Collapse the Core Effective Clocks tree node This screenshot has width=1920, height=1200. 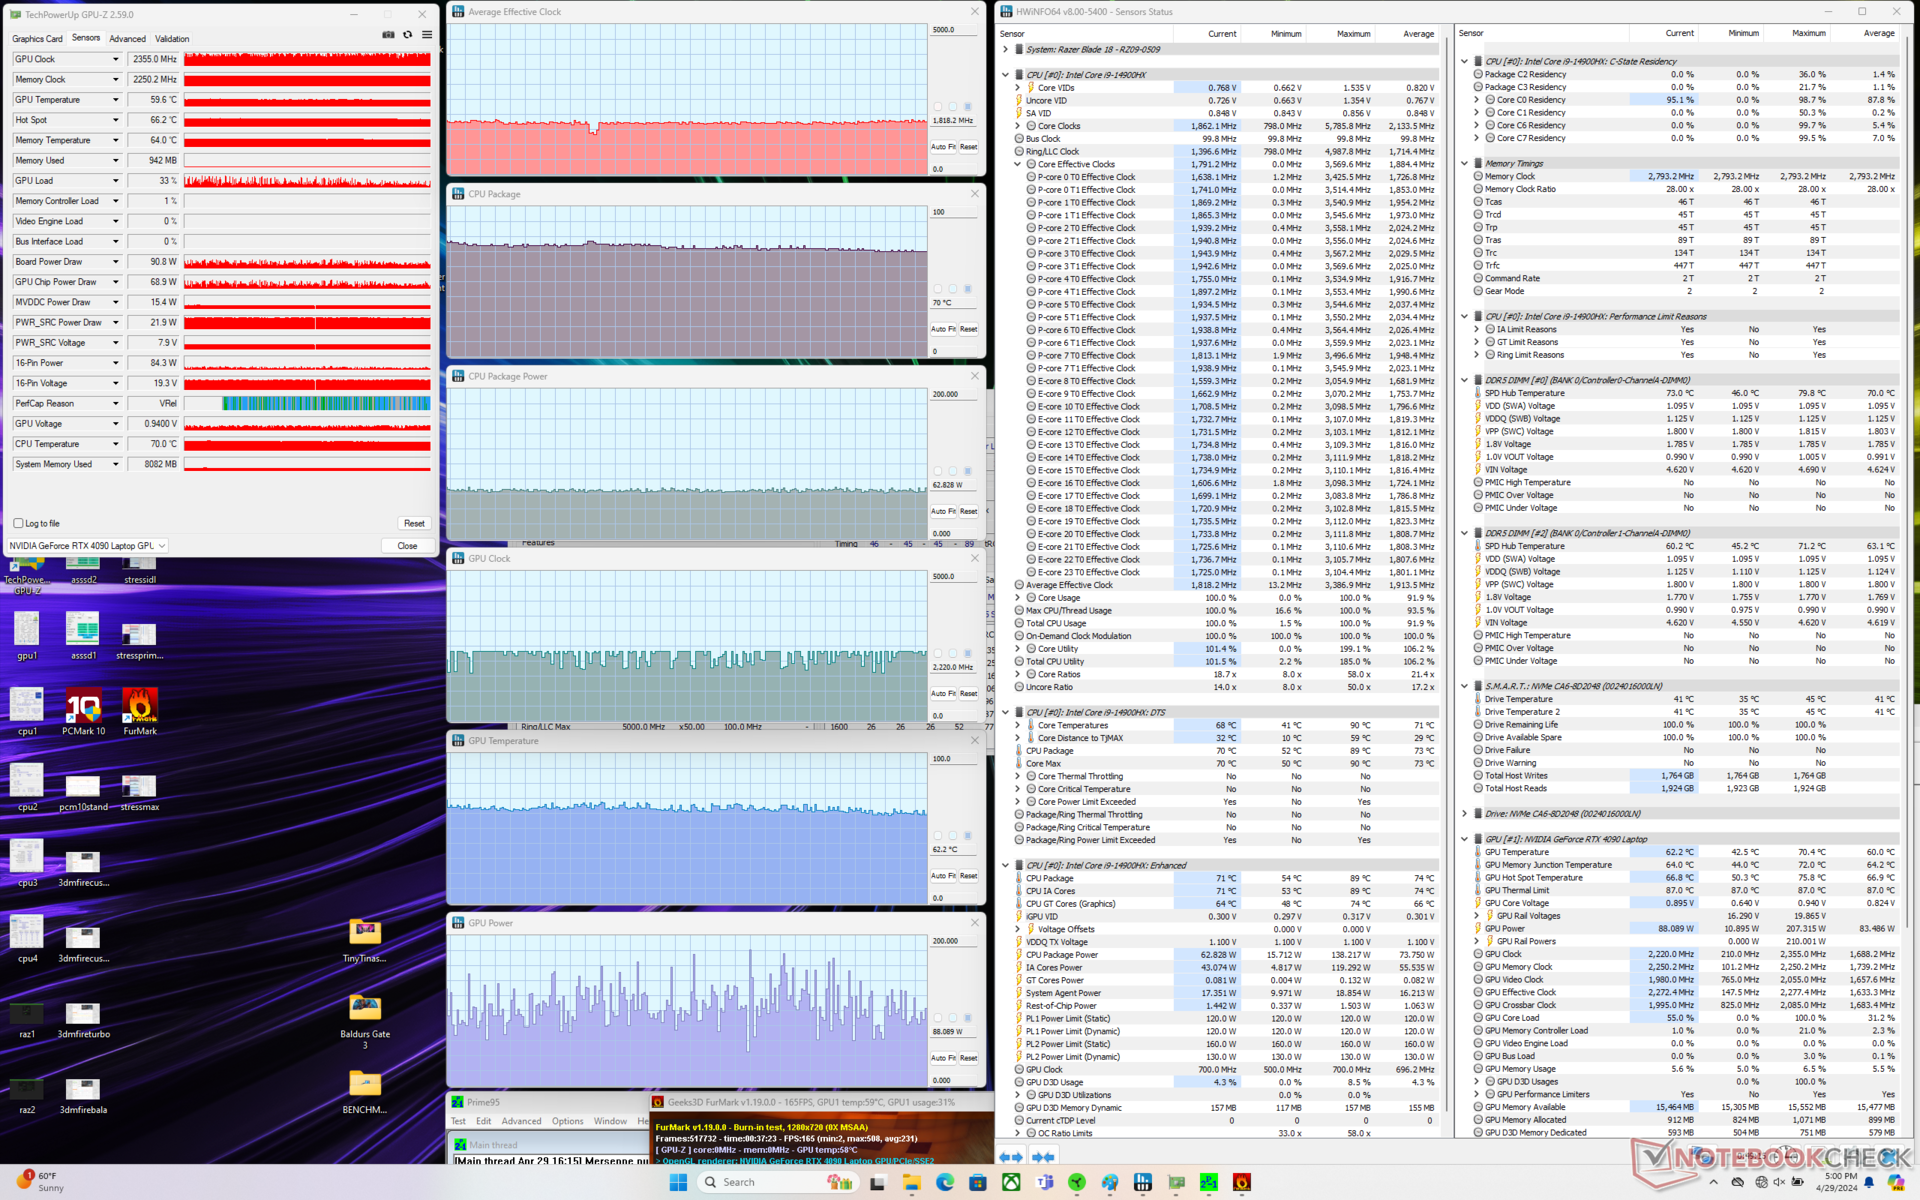[1018, 164]
